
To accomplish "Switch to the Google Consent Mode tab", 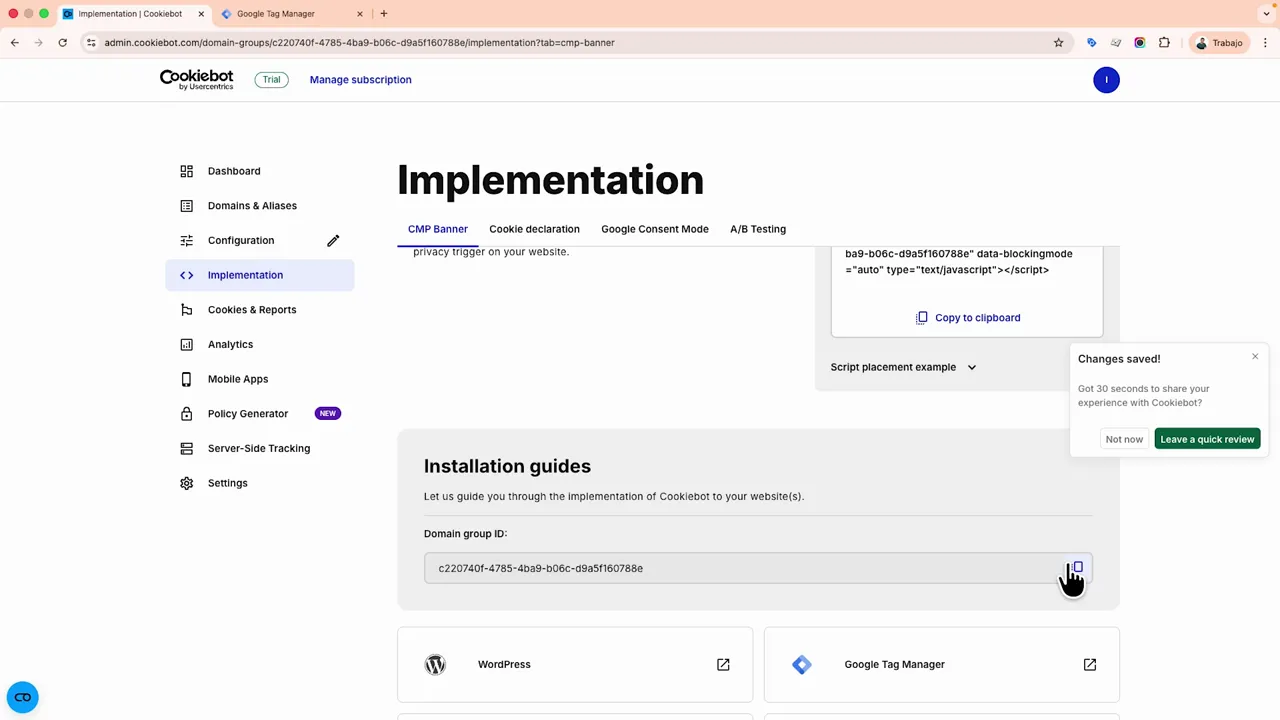I will pos(655,229).
